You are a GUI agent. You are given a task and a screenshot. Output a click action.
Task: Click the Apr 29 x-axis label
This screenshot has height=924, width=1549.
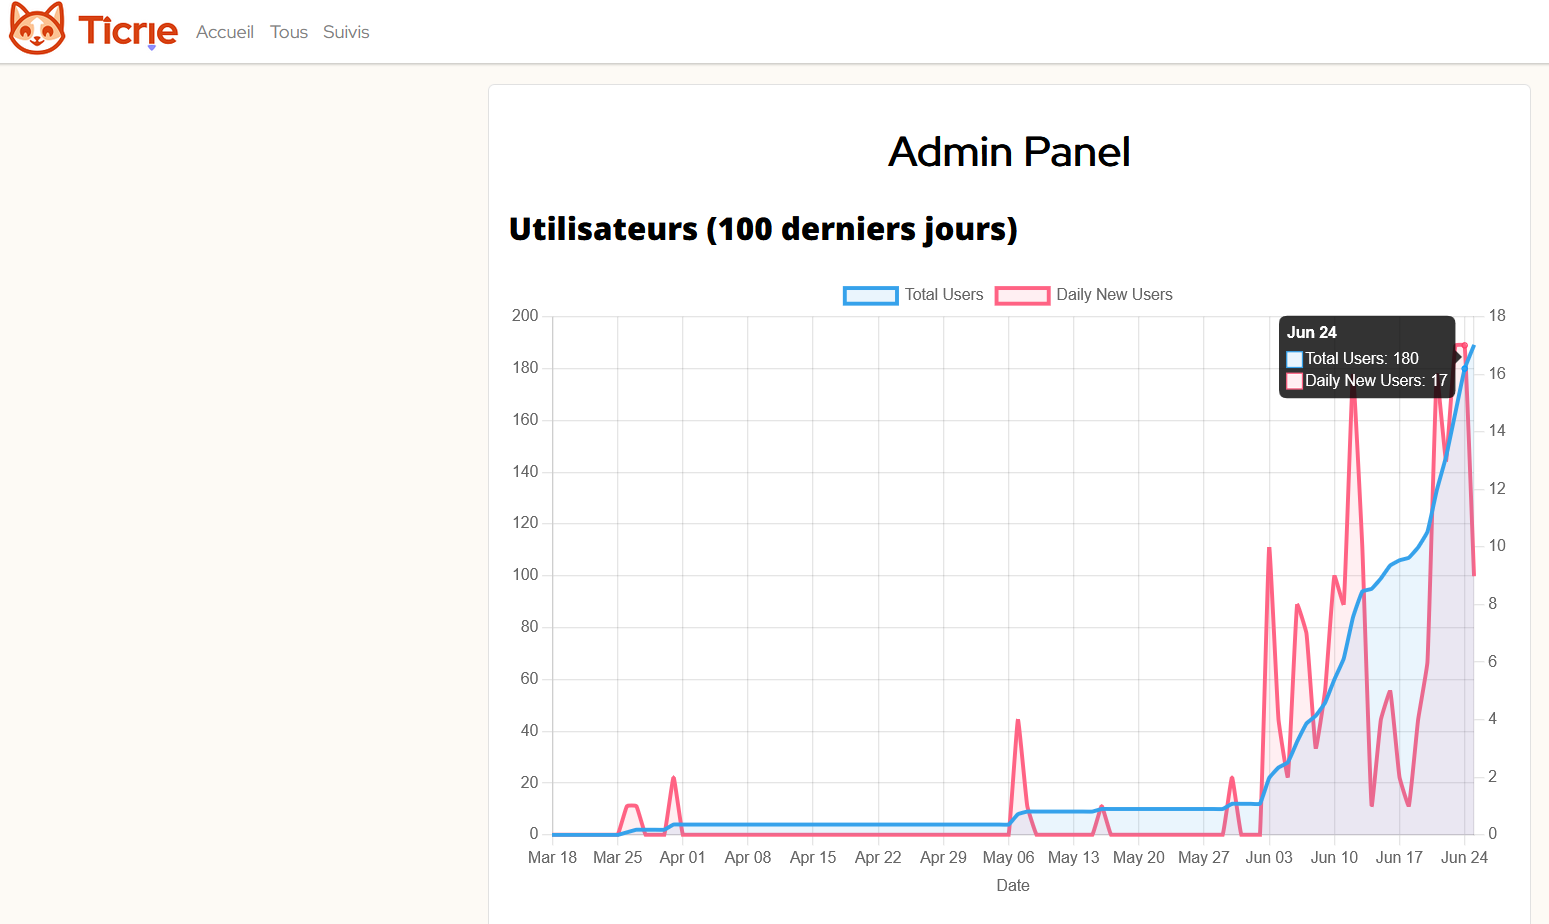[x=943, y=858]
